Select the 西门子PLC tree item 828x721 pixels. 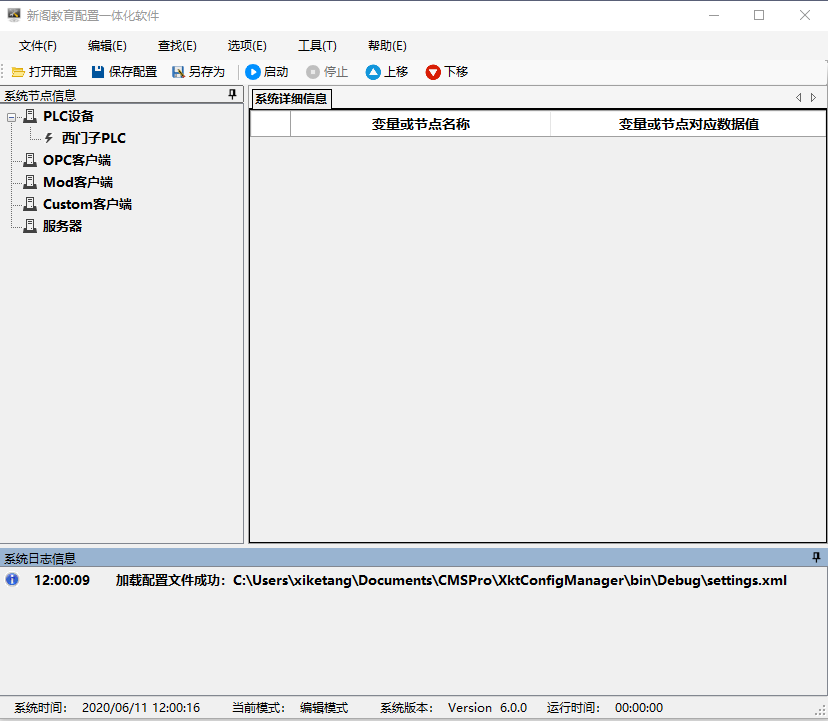point(93,138)
